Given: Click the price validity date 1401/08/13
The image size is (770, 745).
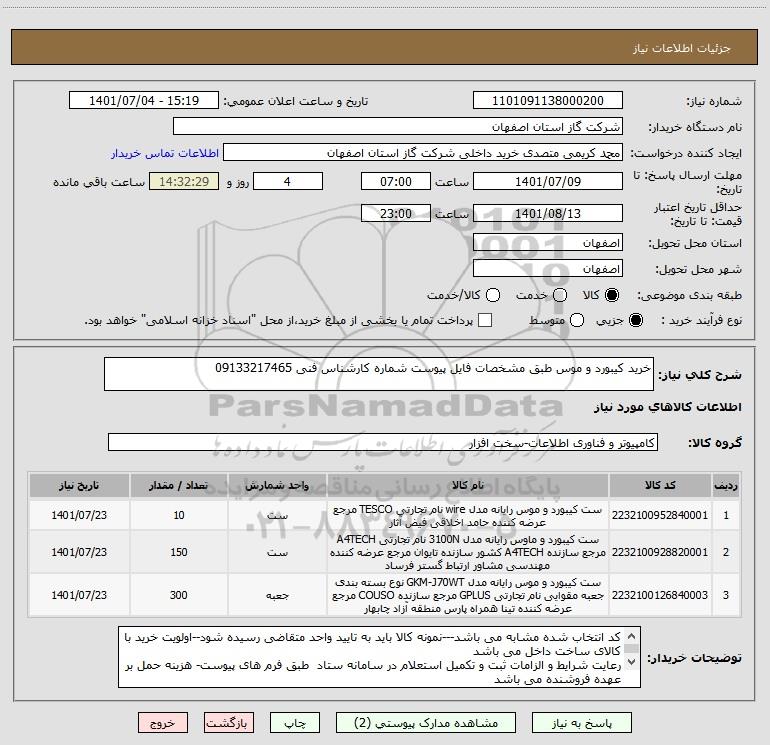Looking at the screenshot, I should [548, 213].
